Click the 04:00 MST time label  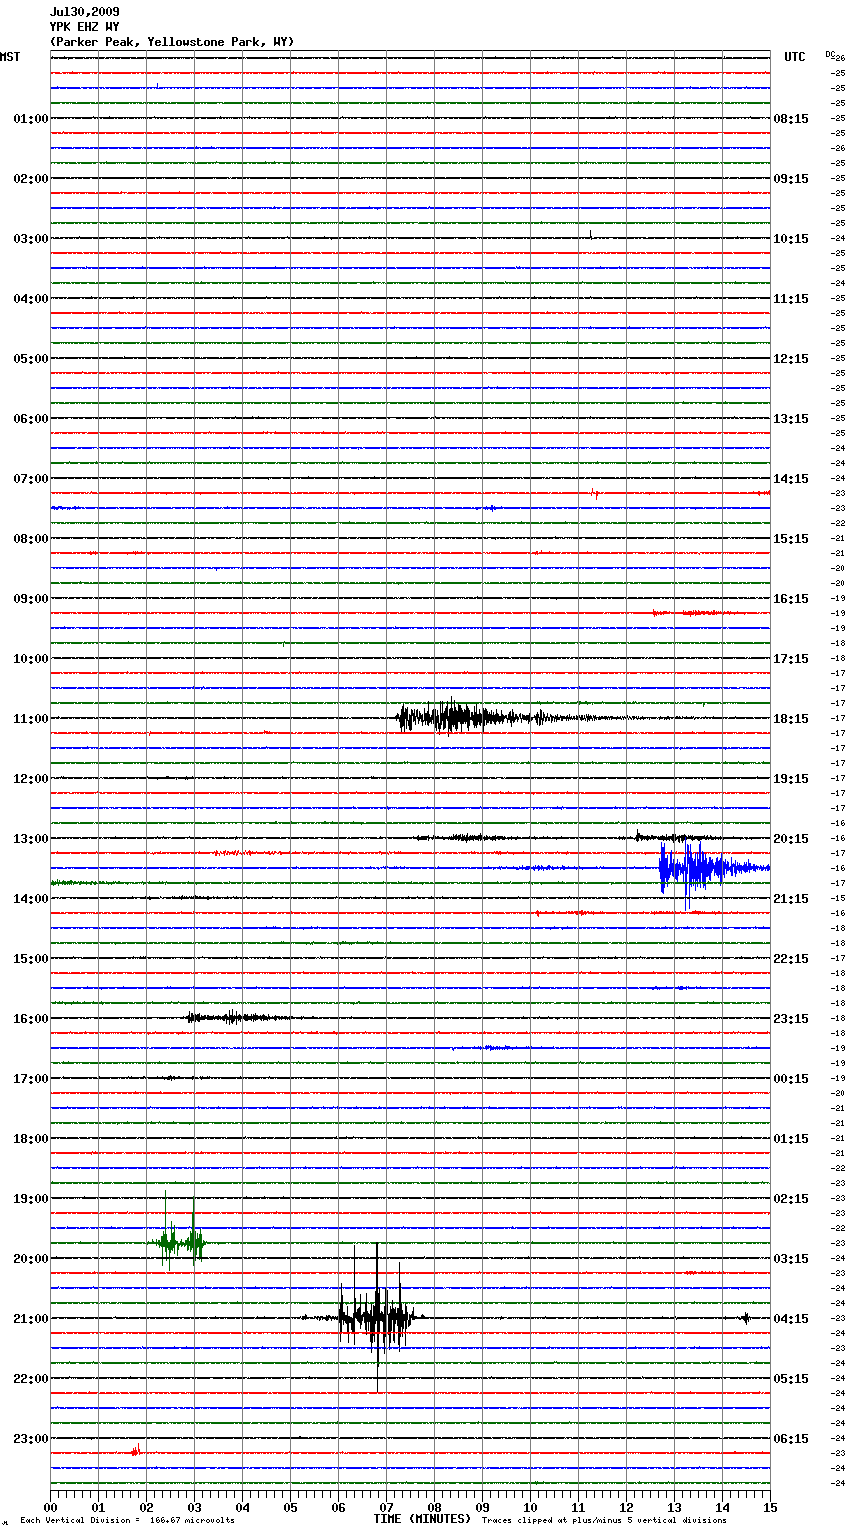click(30, 299)
